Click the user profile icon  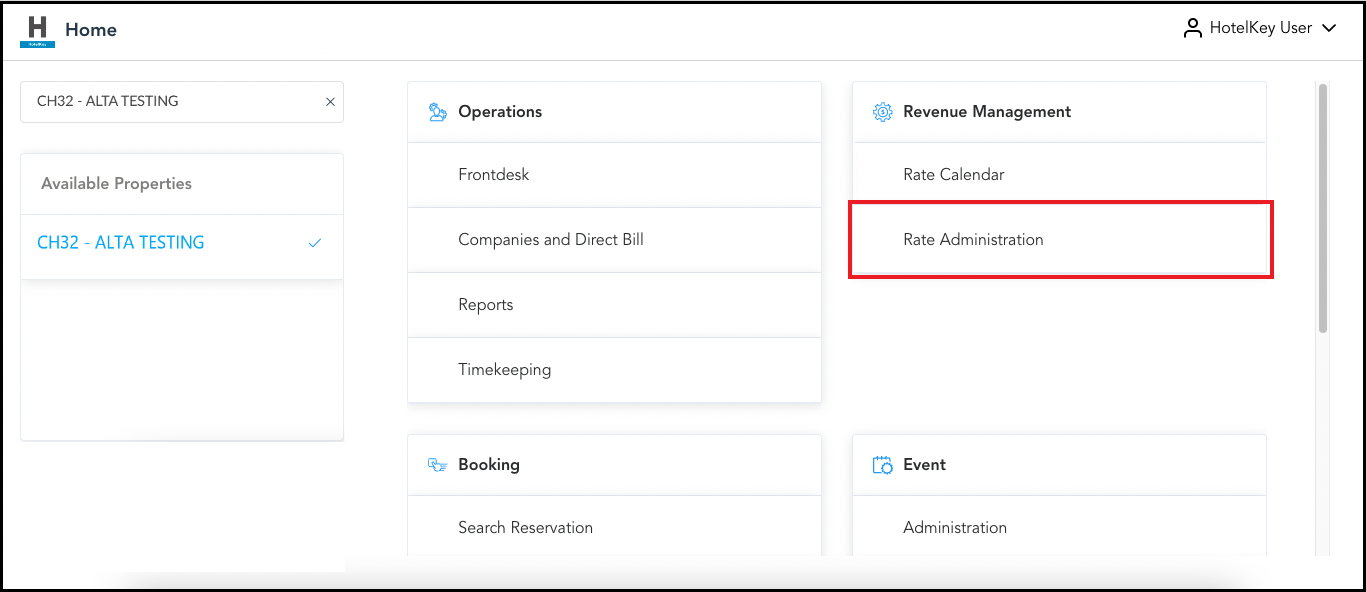[1192, 28]
